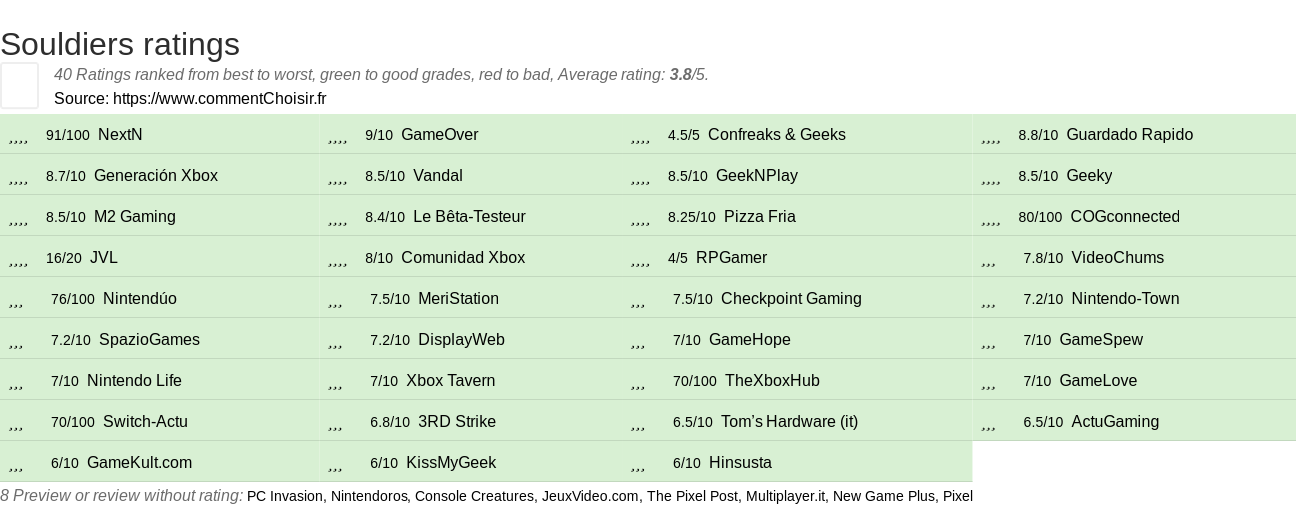Open the JeuxVideo.com unrated review link
This screenshot has width=1296, height=507.
(590, 496)
